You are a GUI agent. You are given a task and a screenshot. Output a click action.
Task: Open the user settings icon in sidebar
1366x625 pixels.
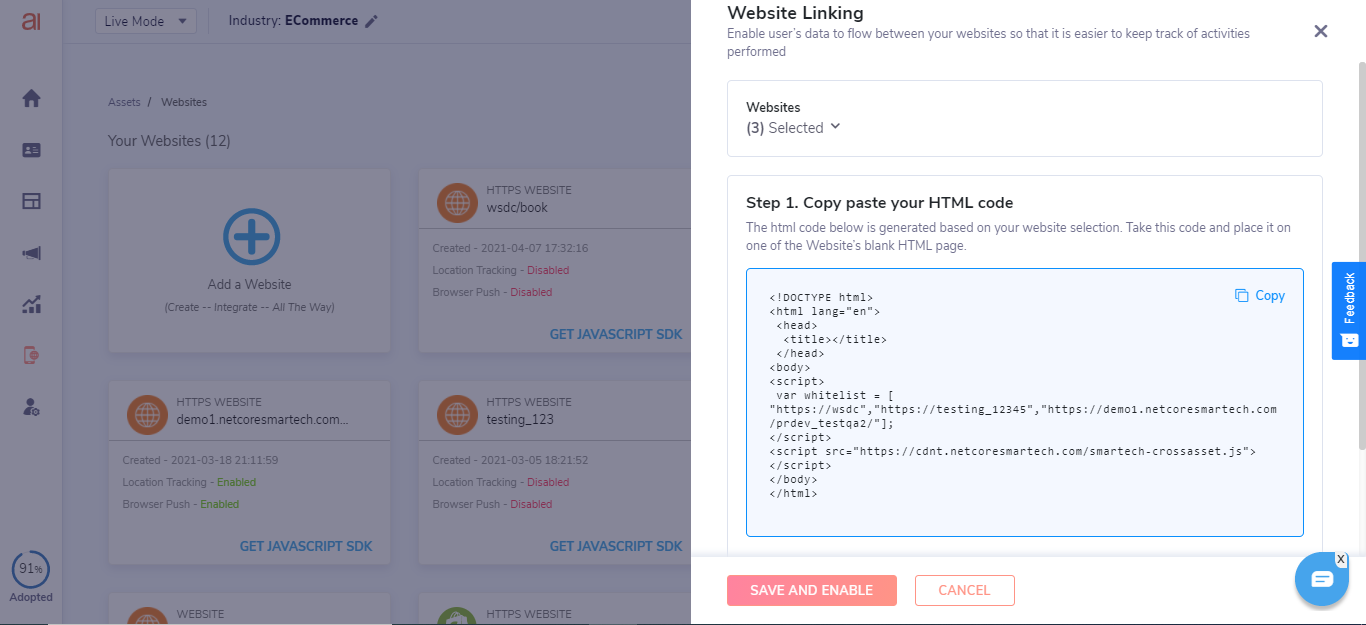(x=31, y=407)
